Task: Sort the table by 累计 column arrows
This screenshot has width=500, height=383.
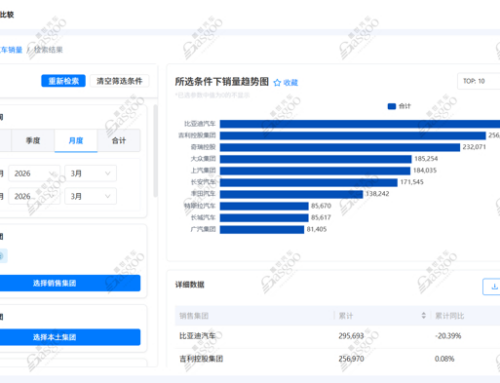Action: [424, 315]
